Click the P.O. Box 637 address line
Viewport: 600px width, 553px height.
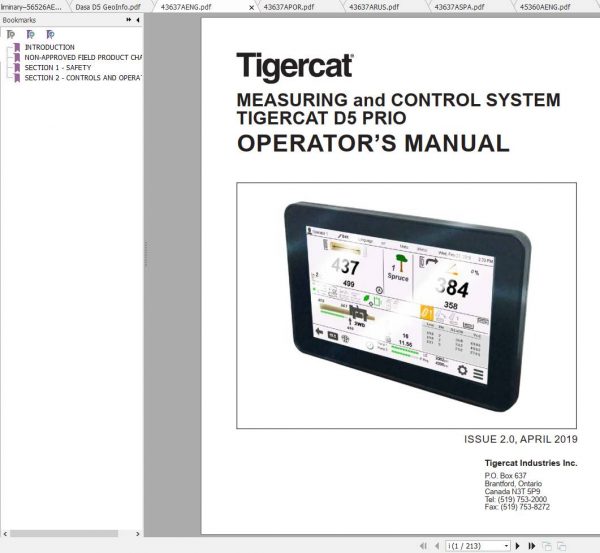click(505, 476)
